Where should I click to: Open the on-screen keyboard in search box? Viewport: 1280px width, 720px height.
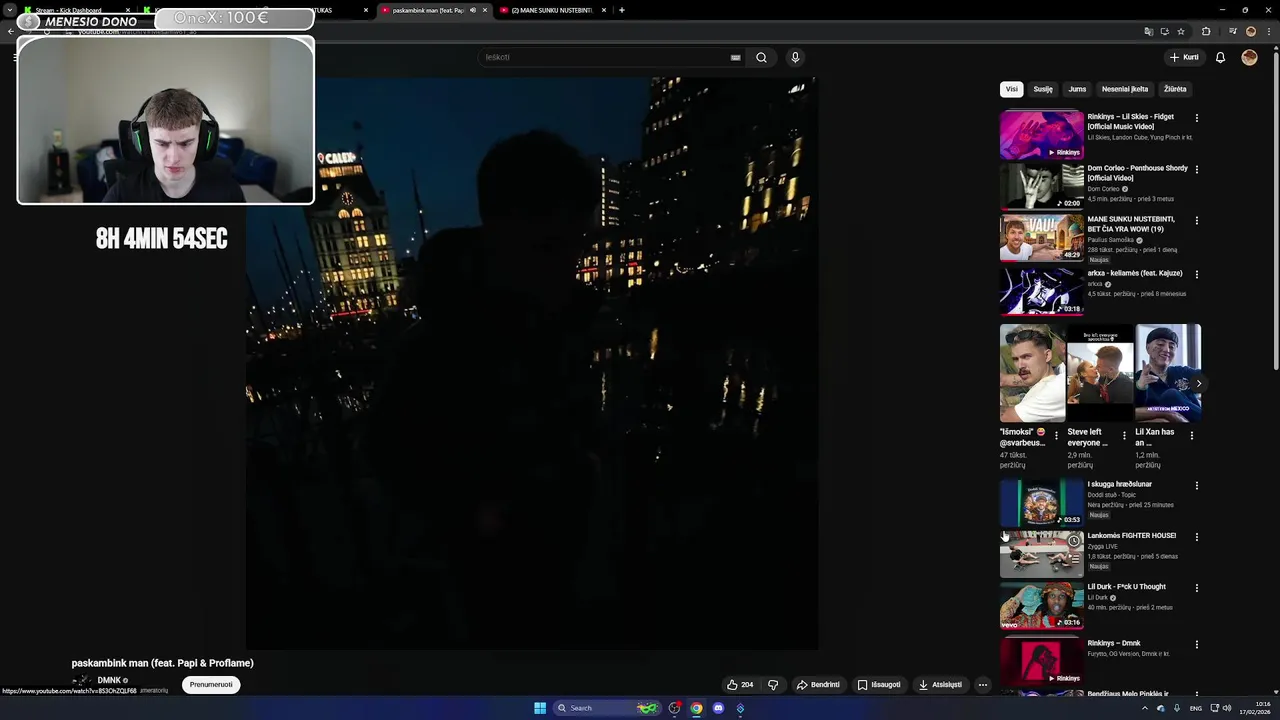tap(735, 57)
